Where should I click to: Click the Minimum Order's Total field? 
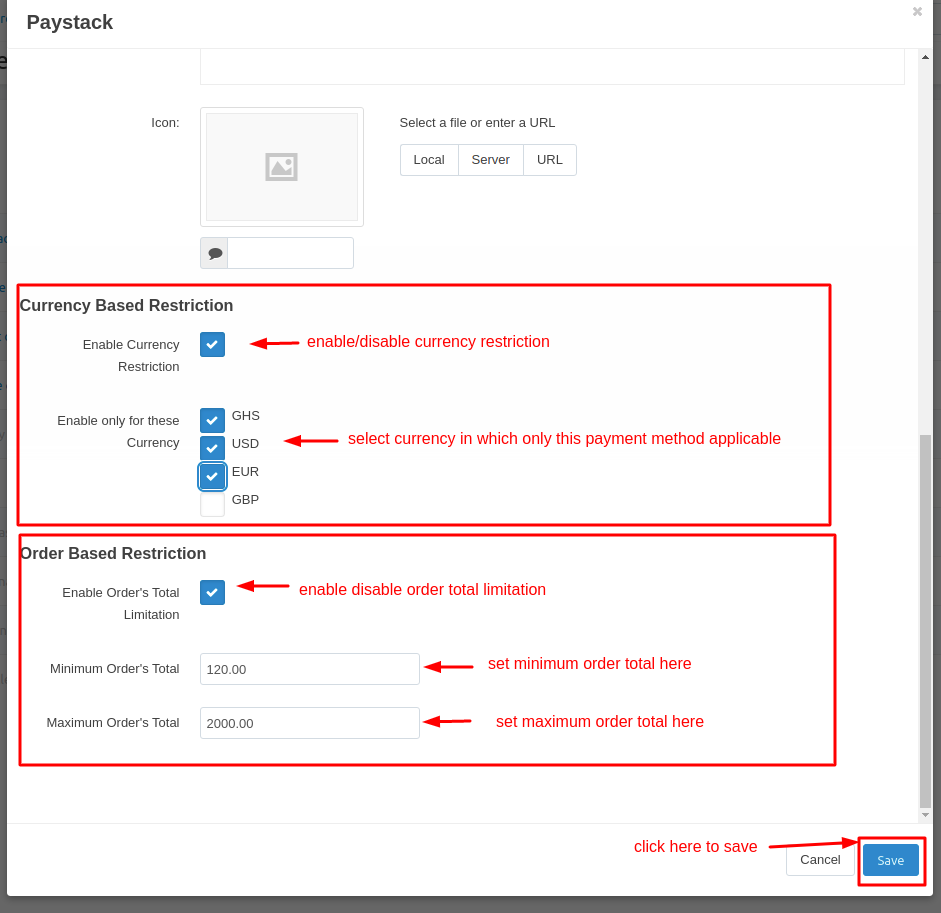(x=309, y=669)
